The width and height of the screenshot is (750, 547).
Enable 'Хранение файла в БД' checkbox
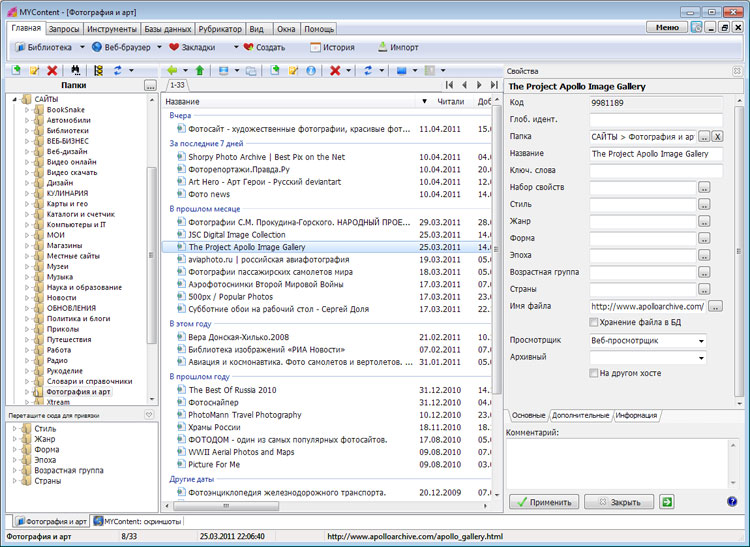point(595,322)
